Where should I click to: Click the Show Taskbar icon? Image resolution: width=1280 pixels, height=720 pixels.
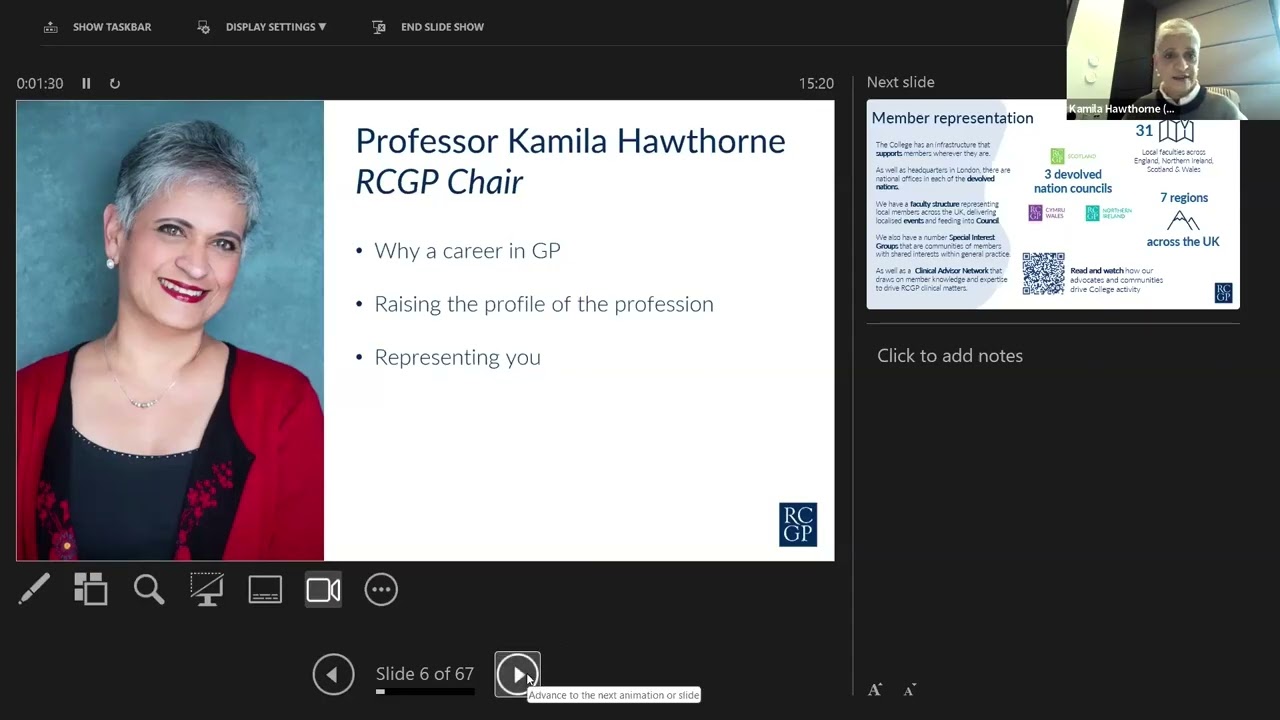pos(50,27)
